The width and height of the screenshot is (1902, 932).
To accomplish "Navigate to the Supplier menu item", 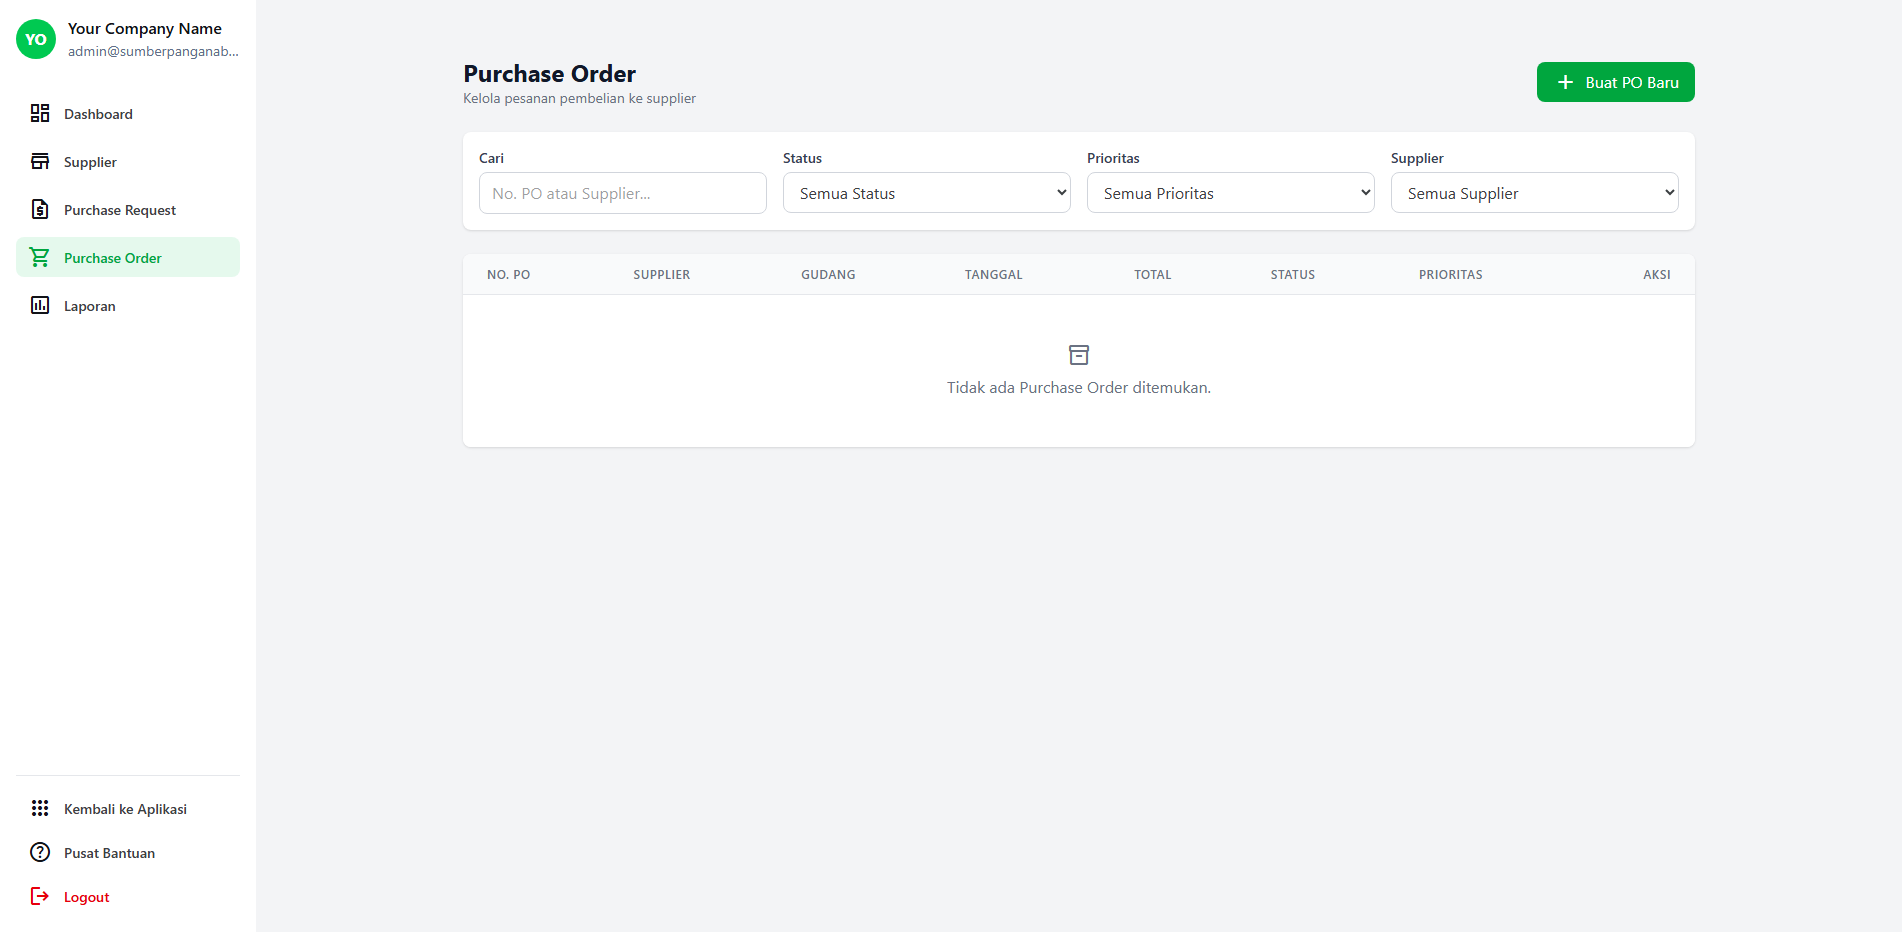I will point(90,162).
